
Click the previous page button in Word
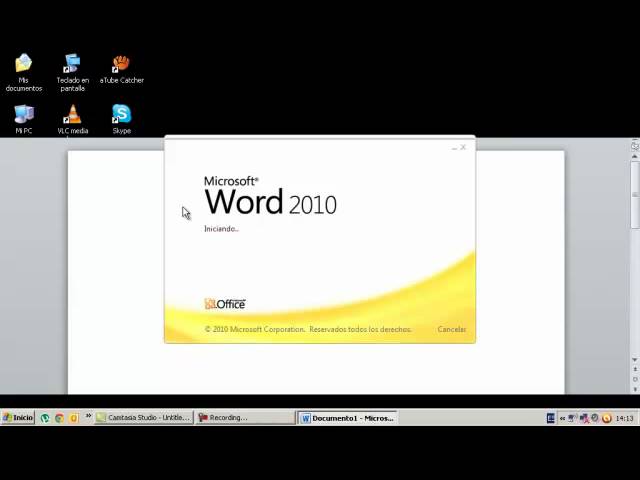[x=635, y=369]
